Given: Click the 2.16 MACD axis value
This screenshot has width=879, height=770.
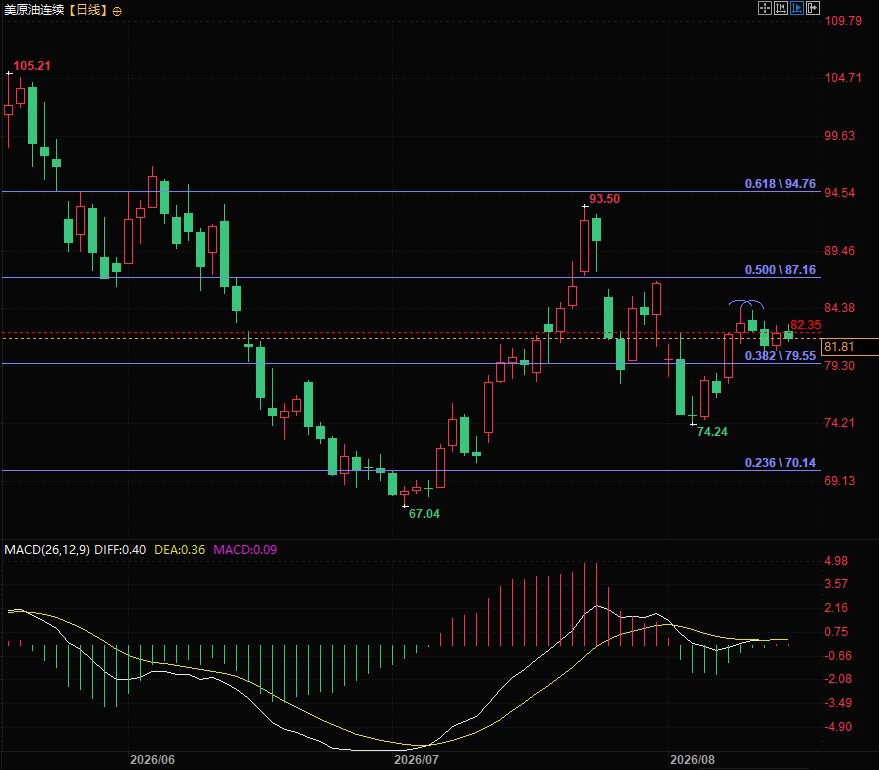Looking at the screenshot, I should (836, 608).
